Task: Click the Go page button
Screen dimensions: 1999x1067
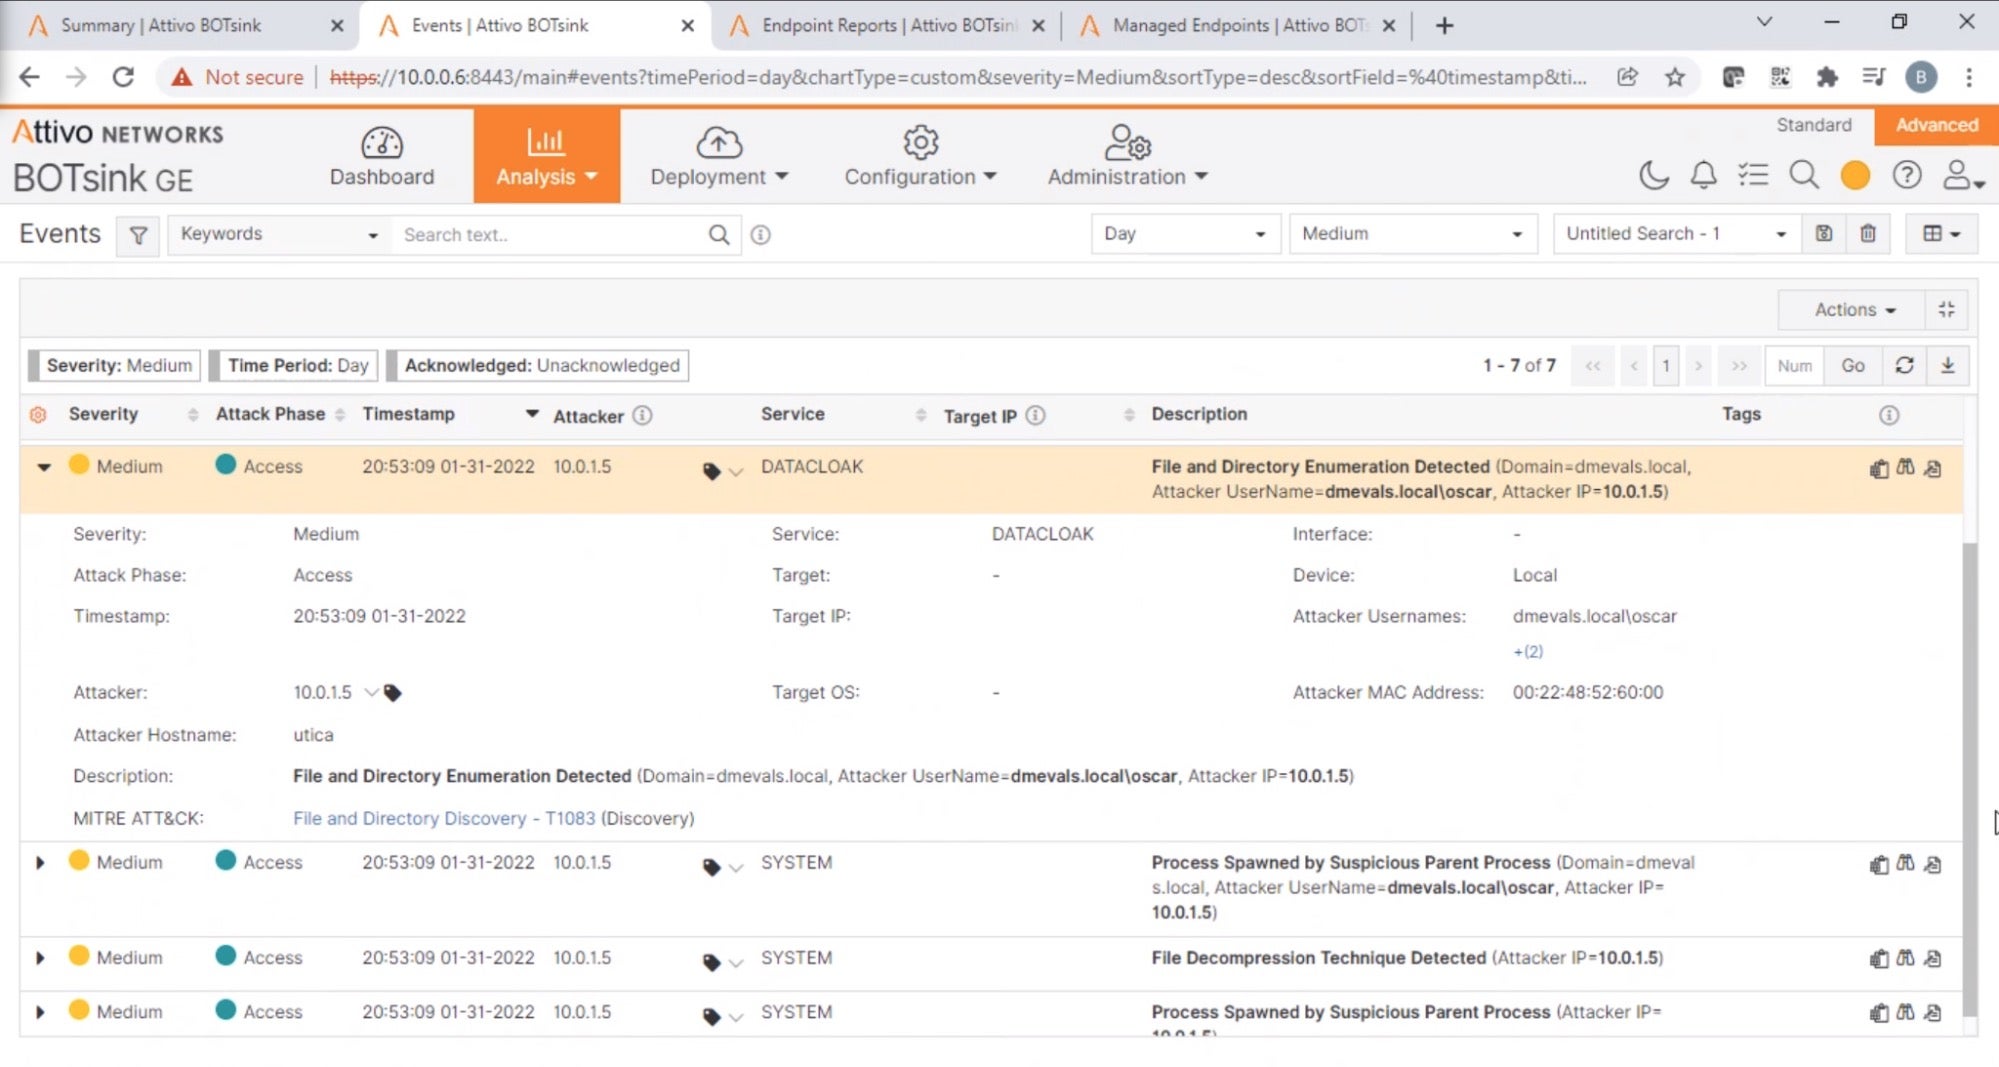Action: [1852, 366]
